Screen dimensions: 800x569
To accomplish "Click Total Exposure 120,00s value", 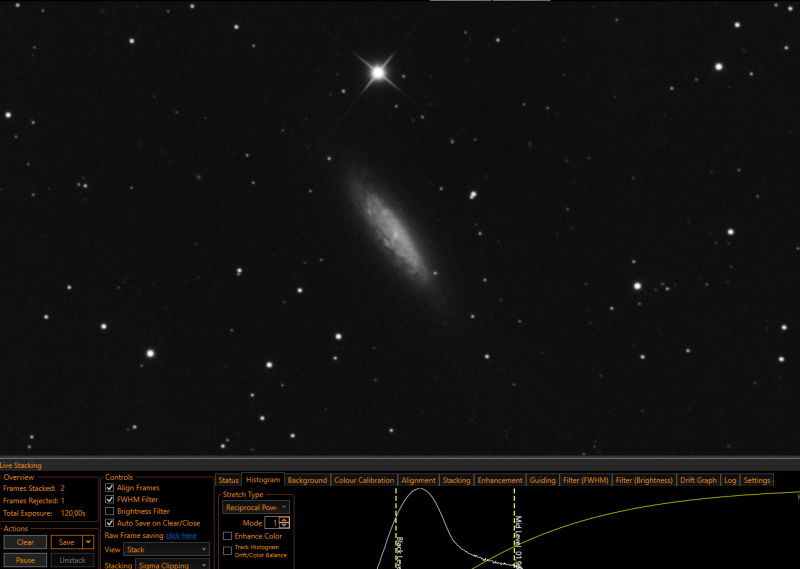I will point(73,513).
